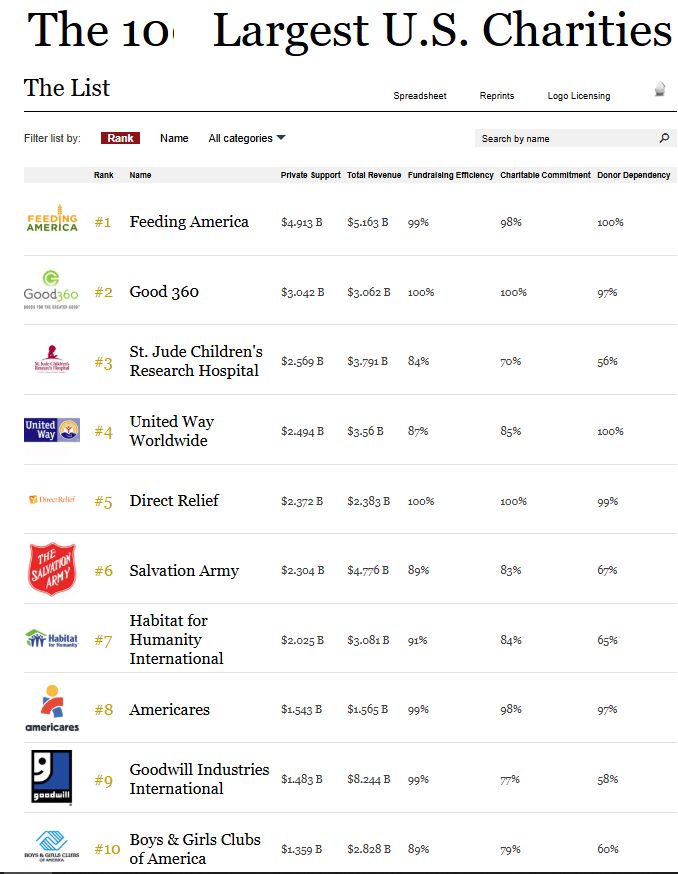The image size is (678, 874).
Task: Select the St. Jude hospital logo
Action: point(52,361)
